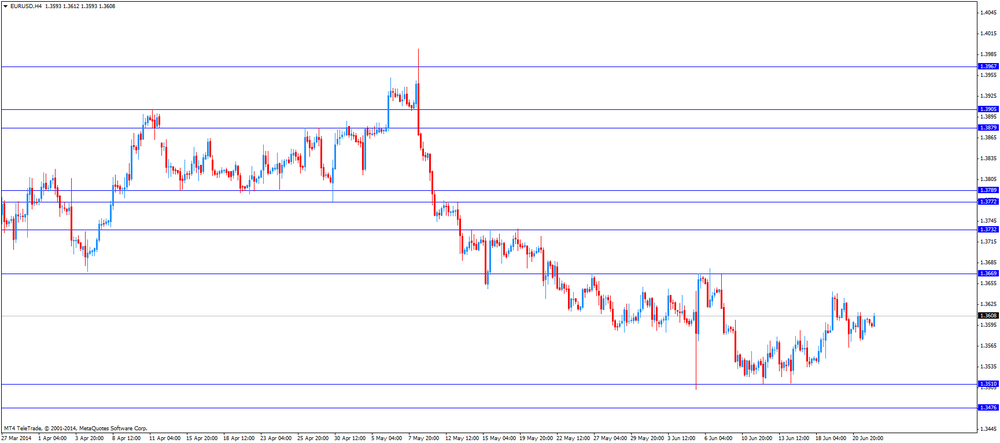Click the blue 1.3789 price label

pyautogui.click(x=988, y=190)
